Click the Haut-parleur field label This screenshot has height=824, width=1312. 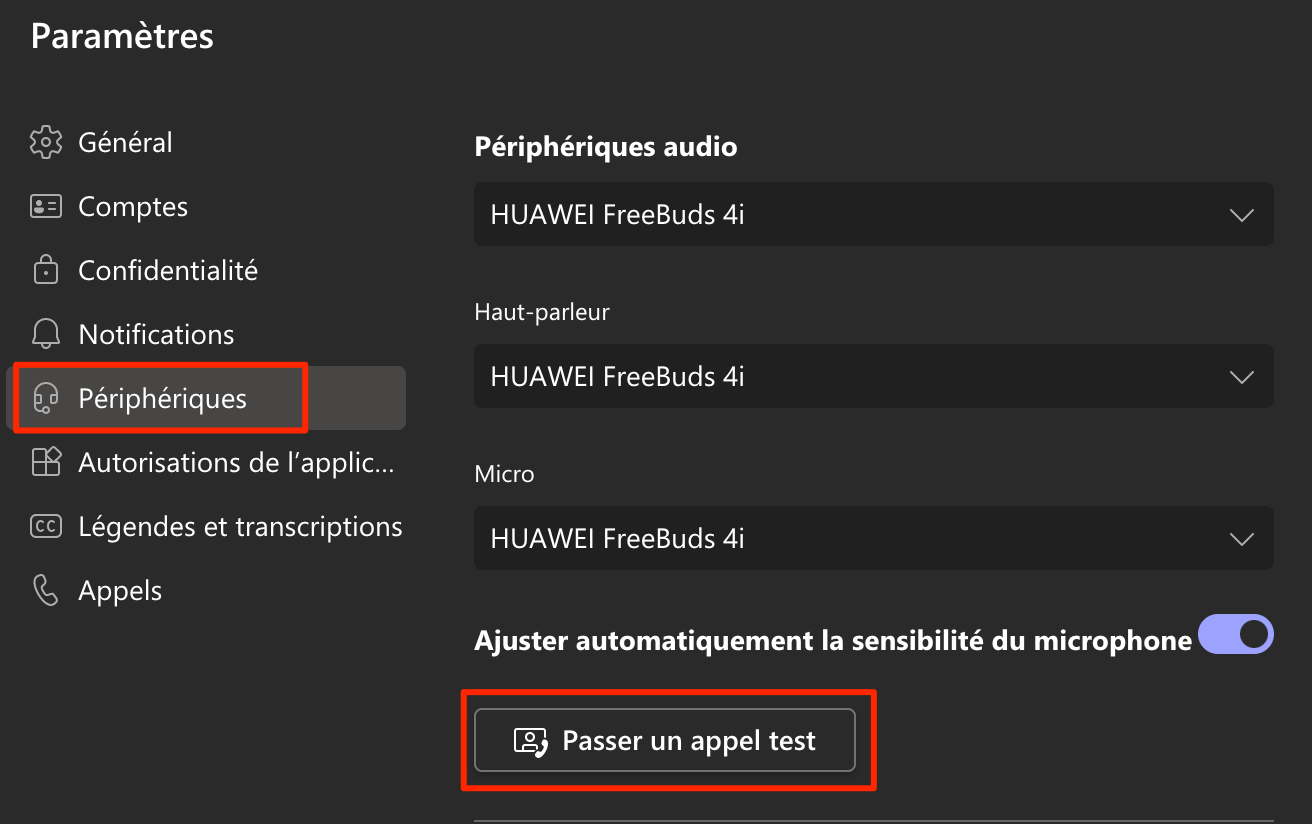pyautogui.click(x=541, y=311)
